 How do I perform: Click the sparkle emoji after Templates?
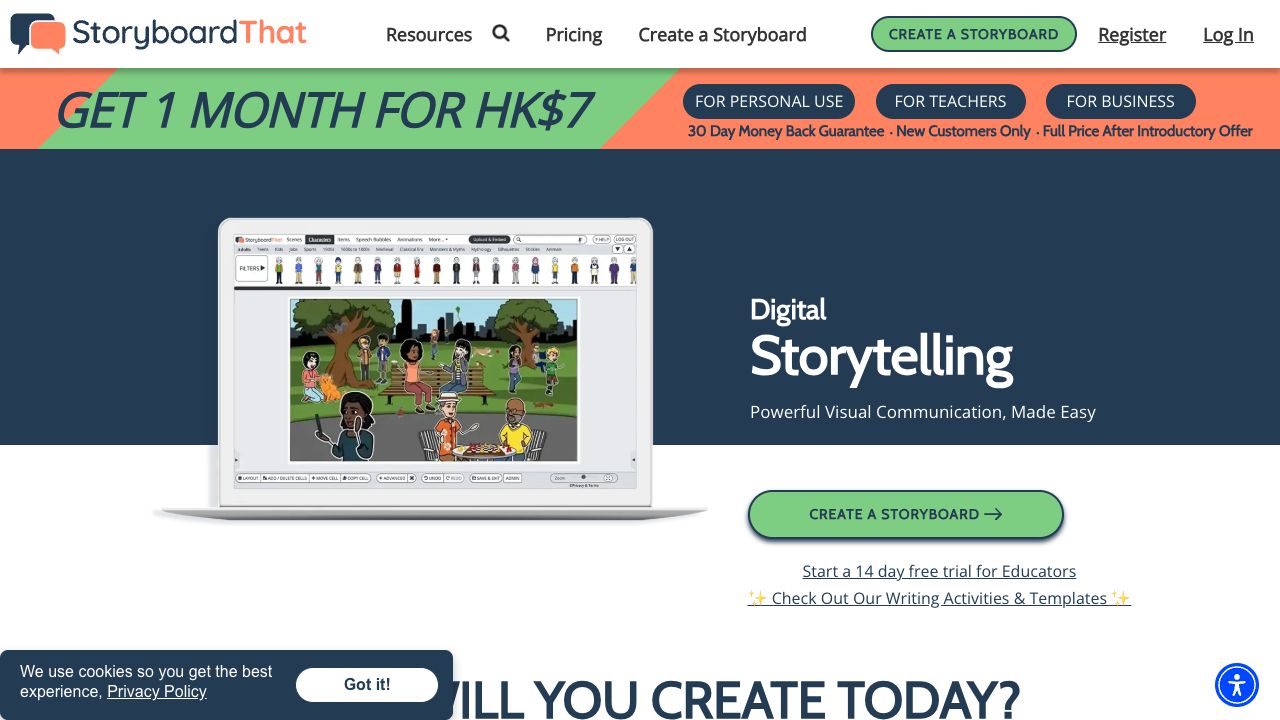click(1120, 598)
